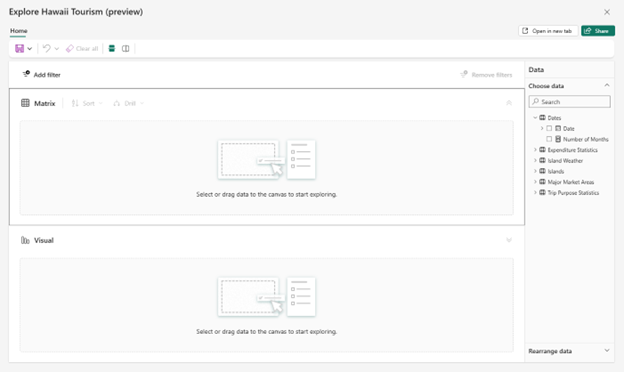
Task: Click the Search data field
Action: (x=569, y=101)
